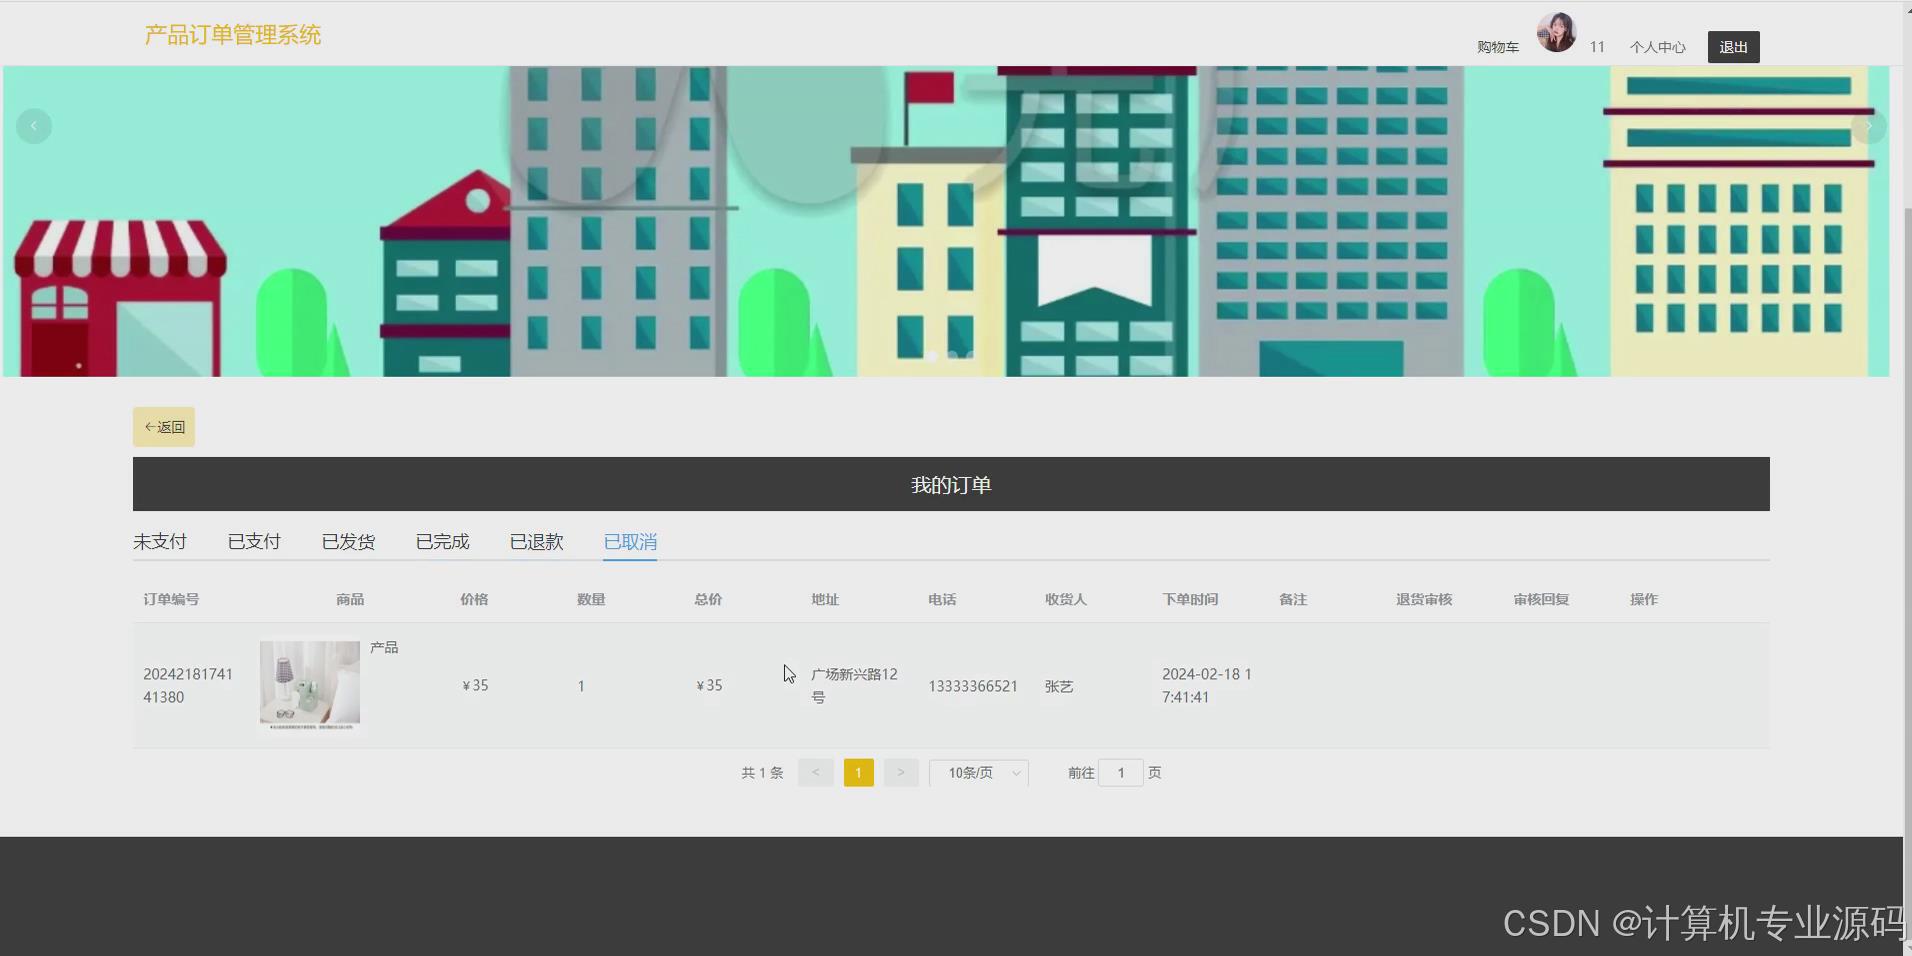Click username 11 beside the avatar

pos(1597,47)
